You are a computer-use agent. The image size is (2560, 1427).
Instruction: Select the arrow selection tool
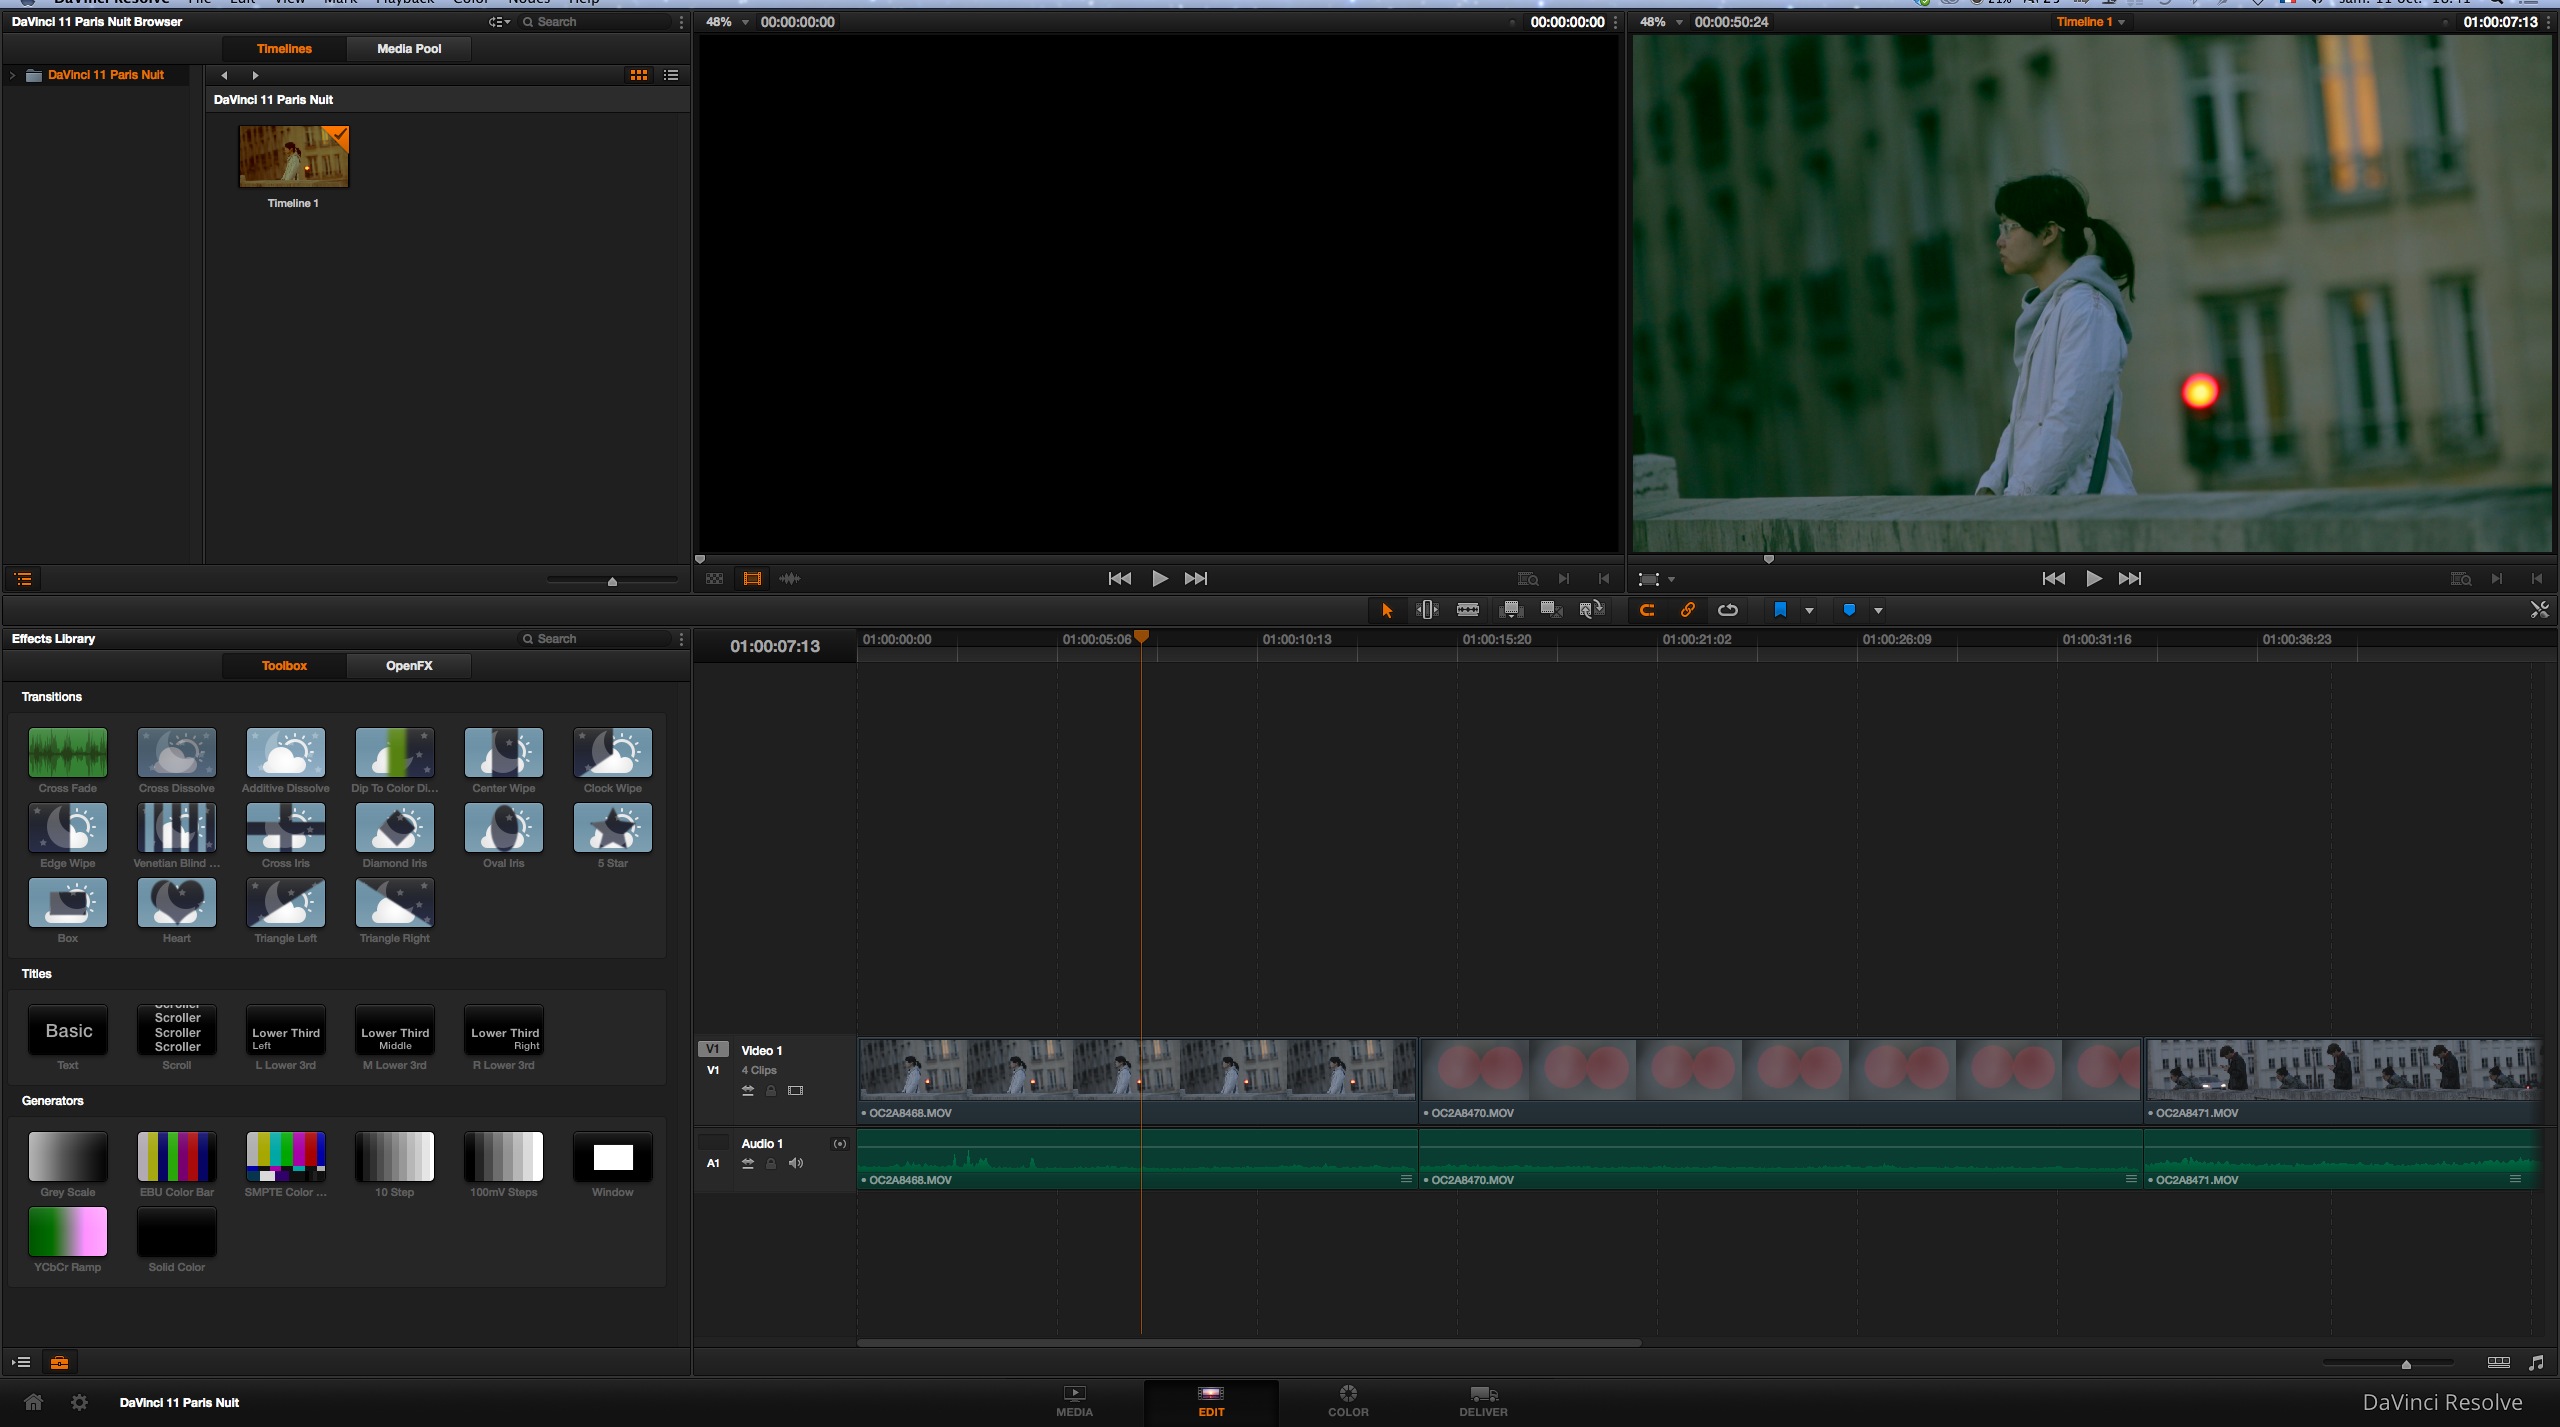(1388, 609)
